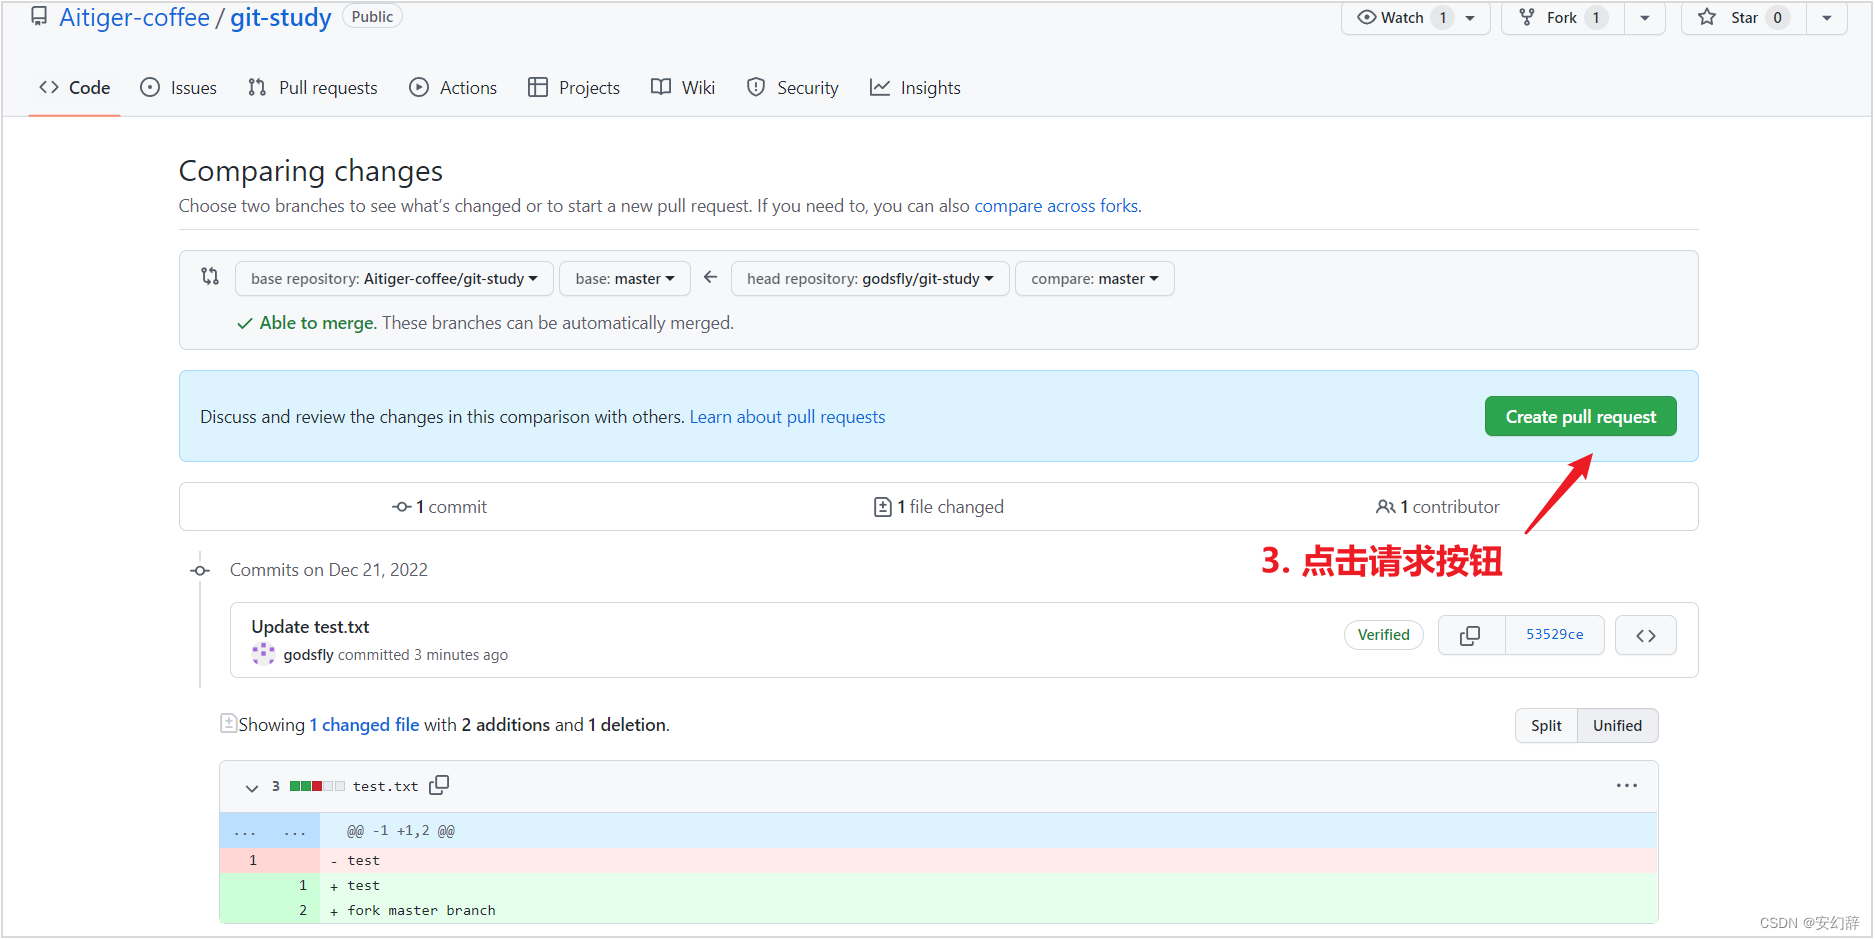
Task: Open the Code tab
Action: 75,88
